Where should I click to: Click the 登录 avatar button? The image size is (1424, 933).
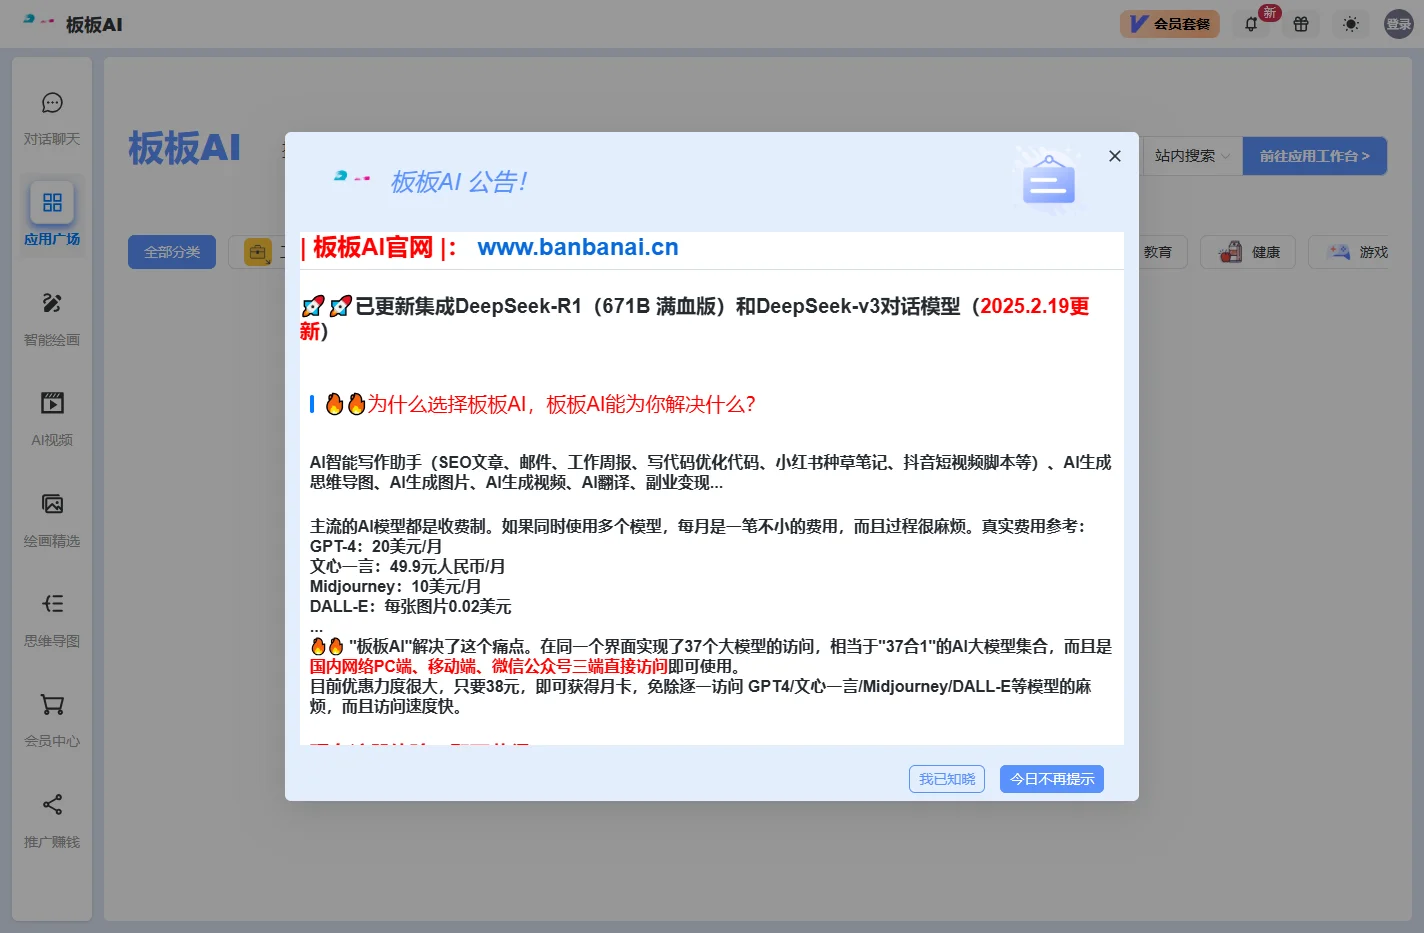coord(1398,24)
